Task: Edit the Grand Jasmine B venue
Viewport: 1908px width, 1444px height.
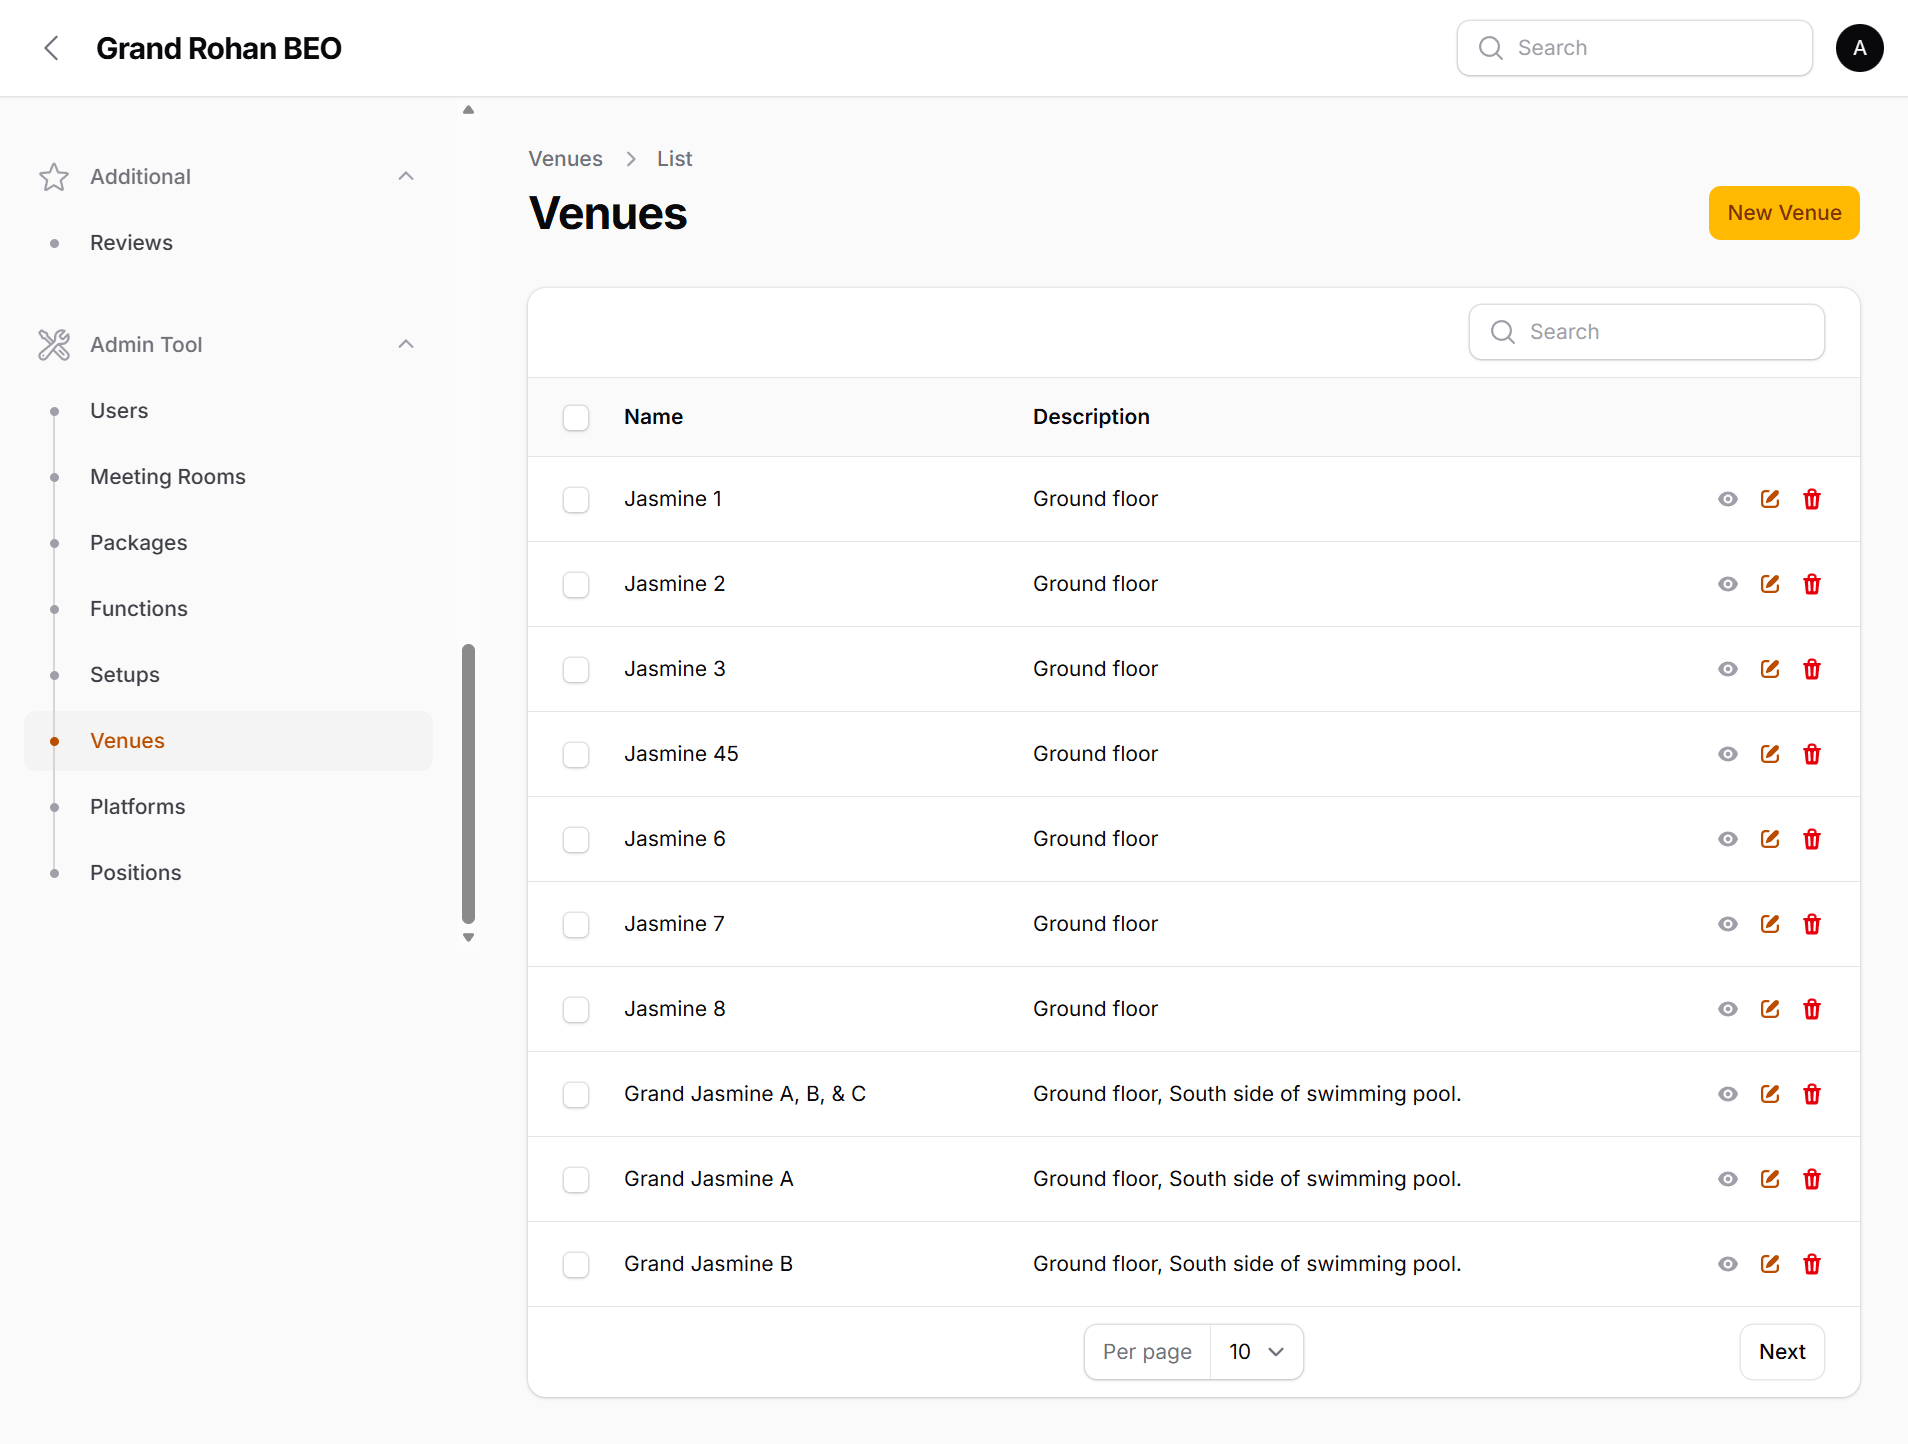Action: pos(1769,1264)
